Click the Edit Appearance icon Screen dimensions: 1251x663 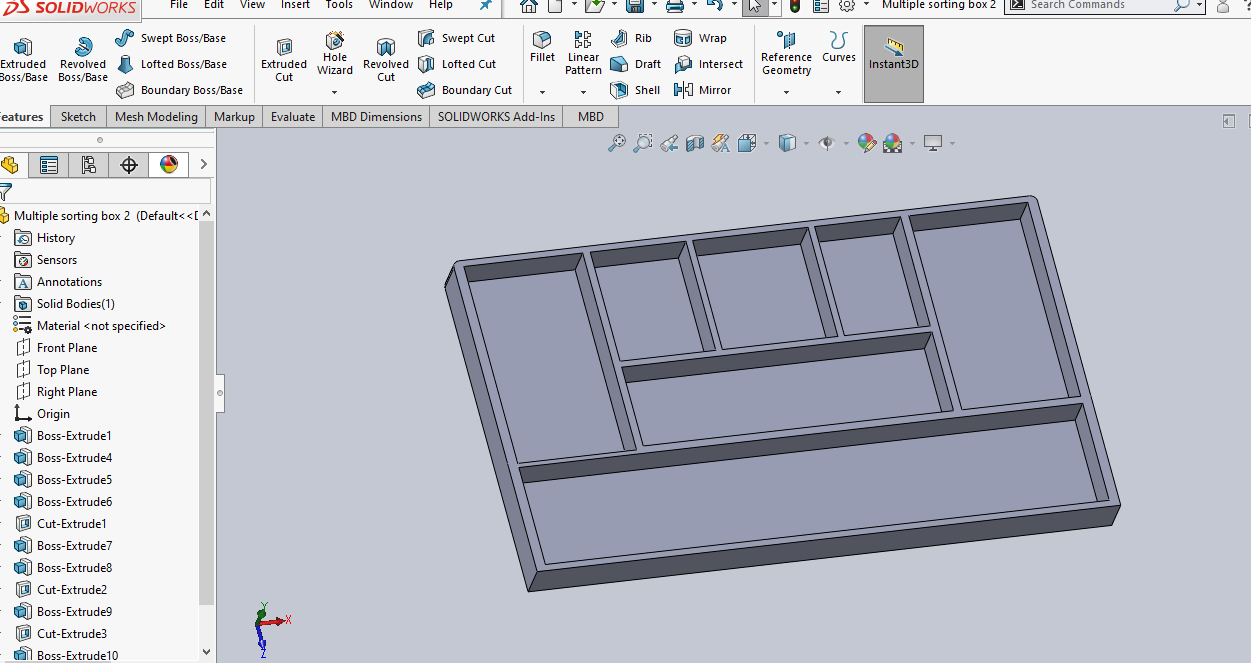coord(867,143)
